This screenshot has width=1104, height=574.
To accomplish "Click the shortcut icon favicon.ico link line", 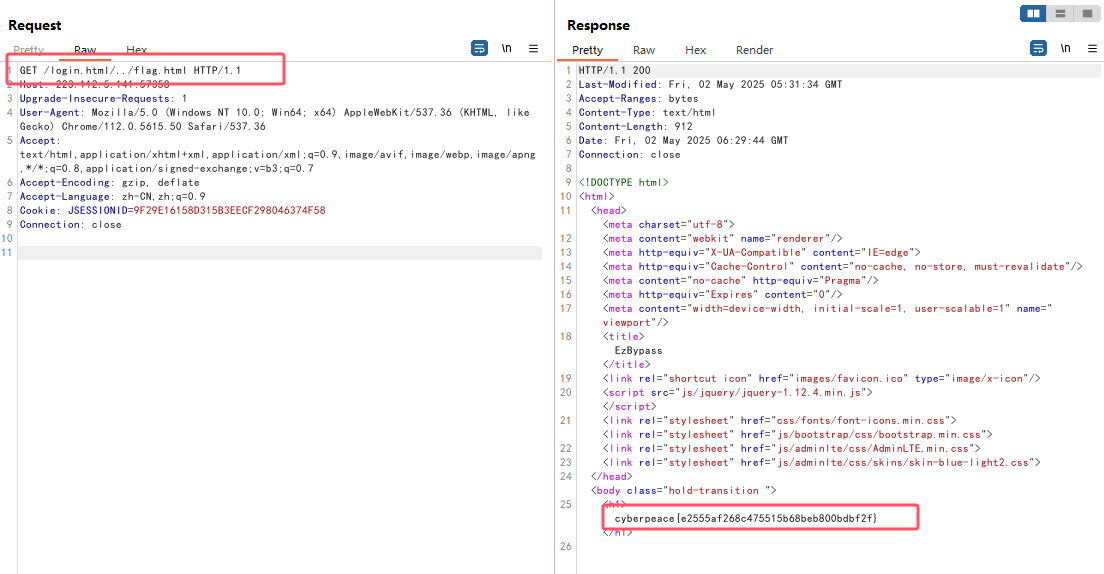I will [x=822, y=378].
